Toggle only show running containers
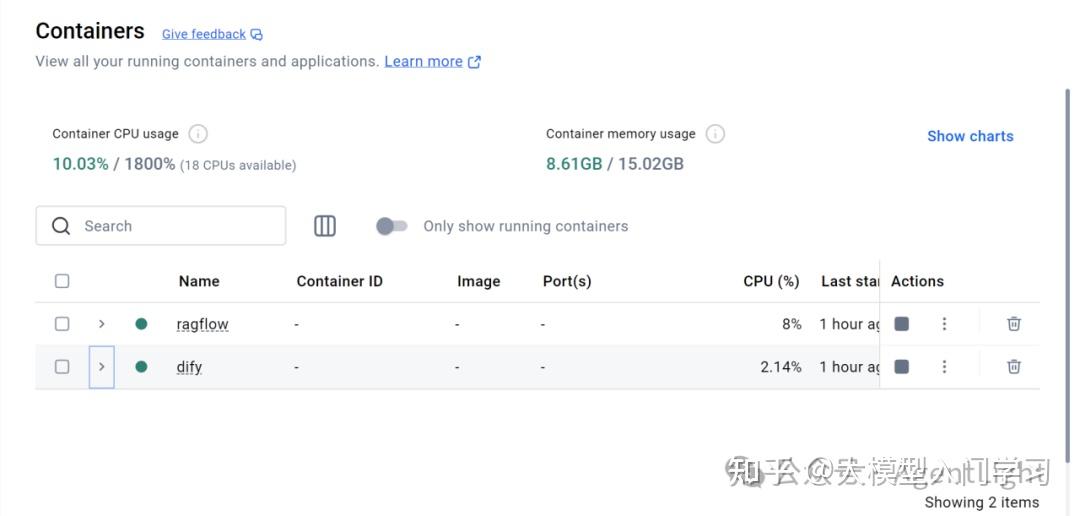Screen dimensions: 1080x516 pos(391,226)
